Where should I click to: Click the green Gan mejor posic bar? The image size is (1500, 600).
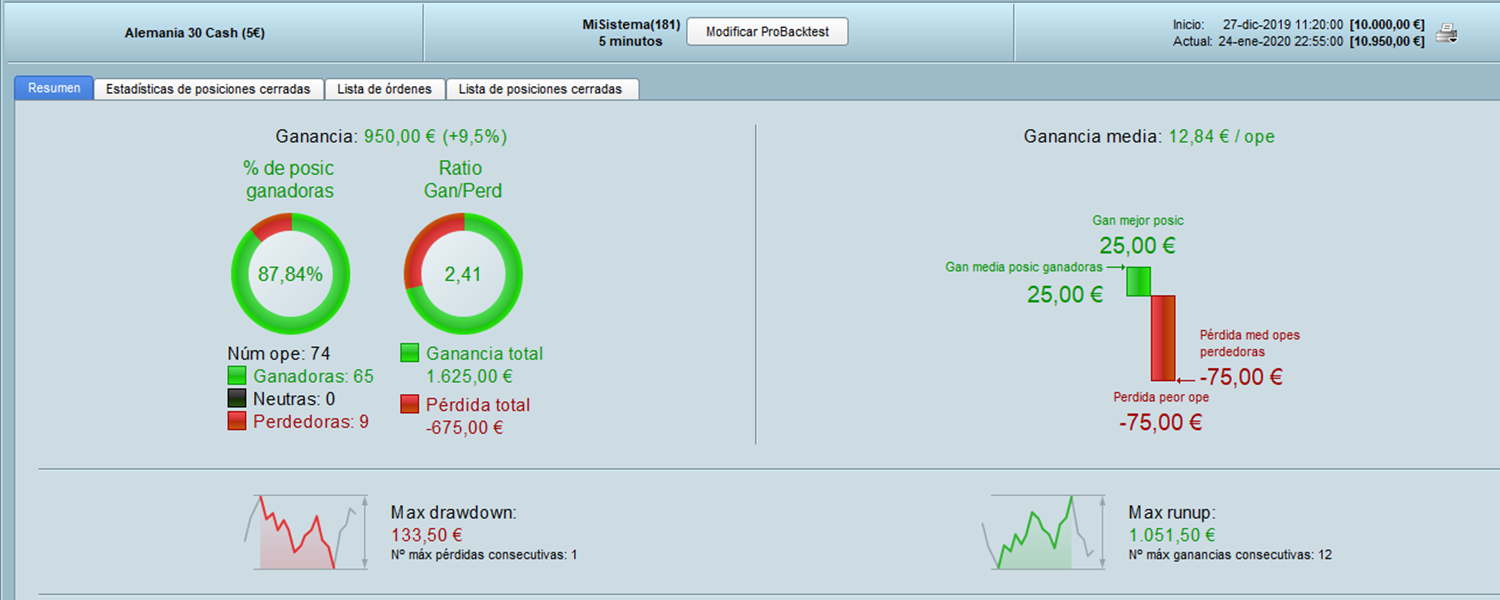pos(1138,281)
